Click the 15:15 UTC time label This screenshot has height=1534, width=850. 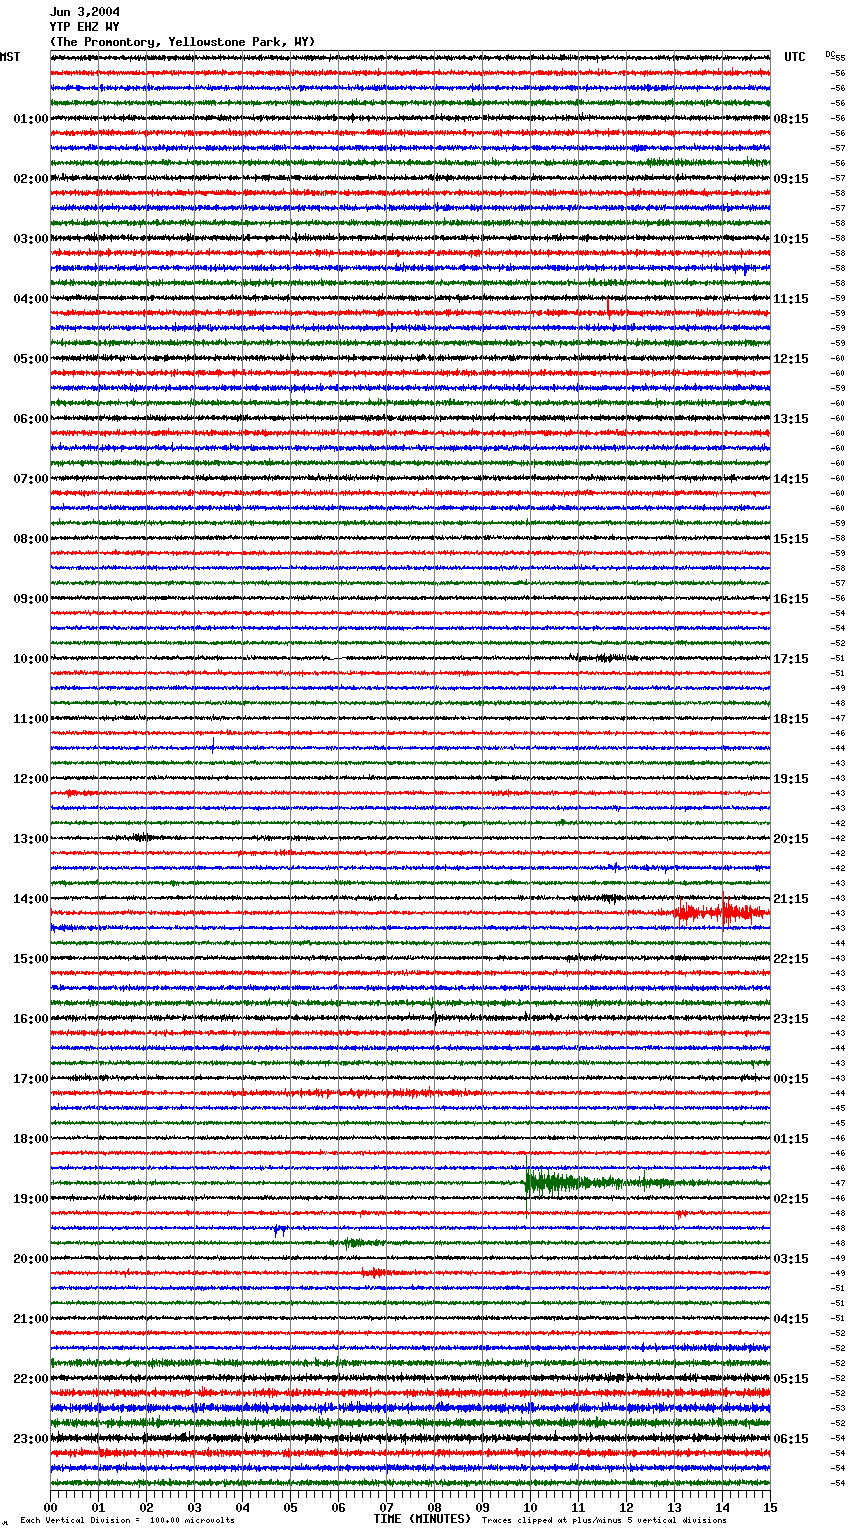[x=791, y=539]
